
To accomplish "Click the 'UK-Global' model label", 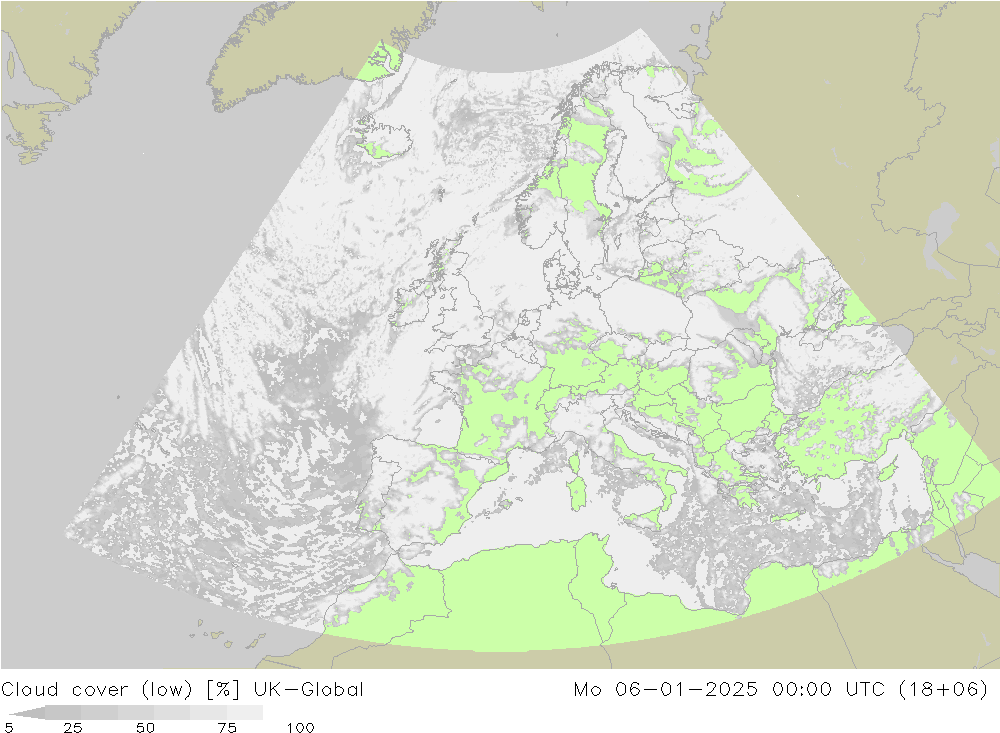I will click(308, 690).
